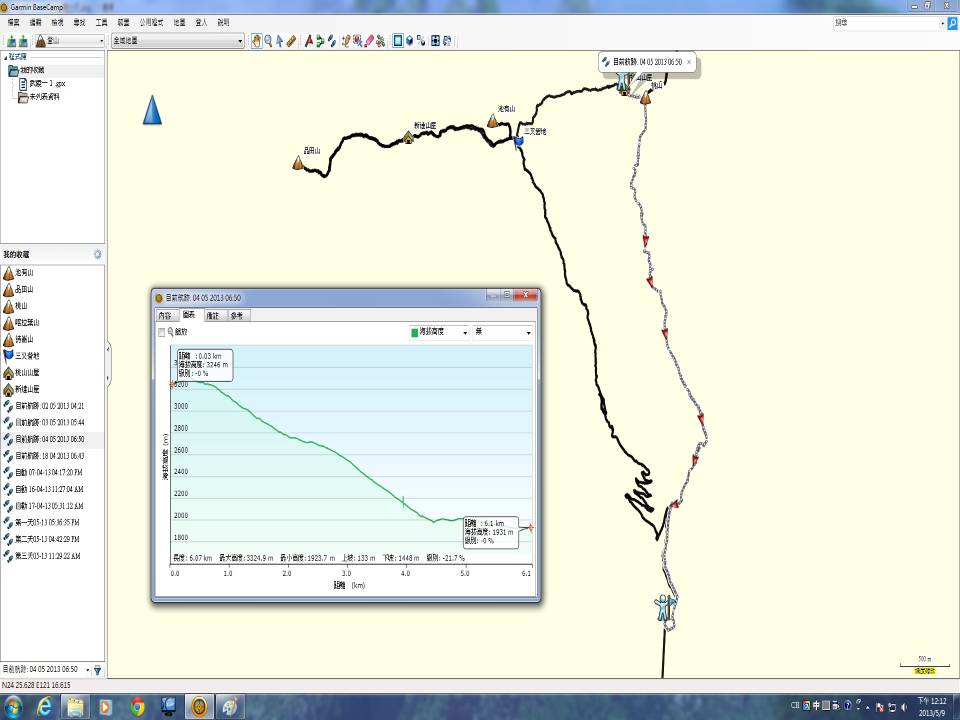This screenshot has width=960, height=720.
Task: Open the 無 second graph data dropdown
Action: coord(502,332)
